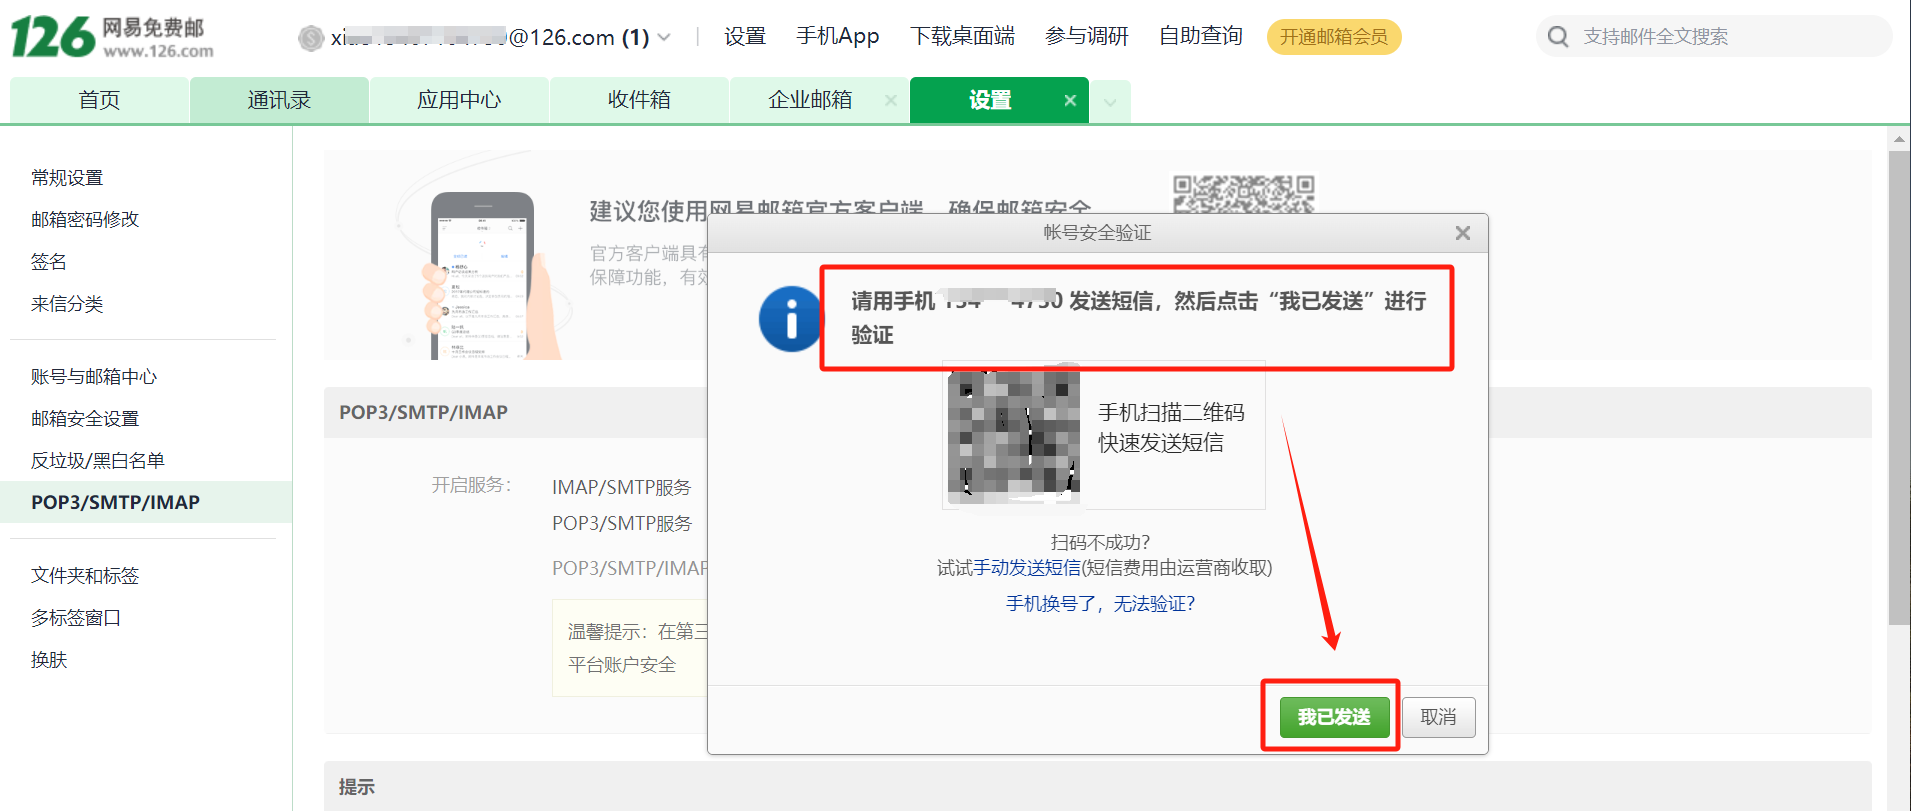Viewport: 1911px width, 811px height.
Task: Click the official client QR code banner
Action: pos(1243,195)
